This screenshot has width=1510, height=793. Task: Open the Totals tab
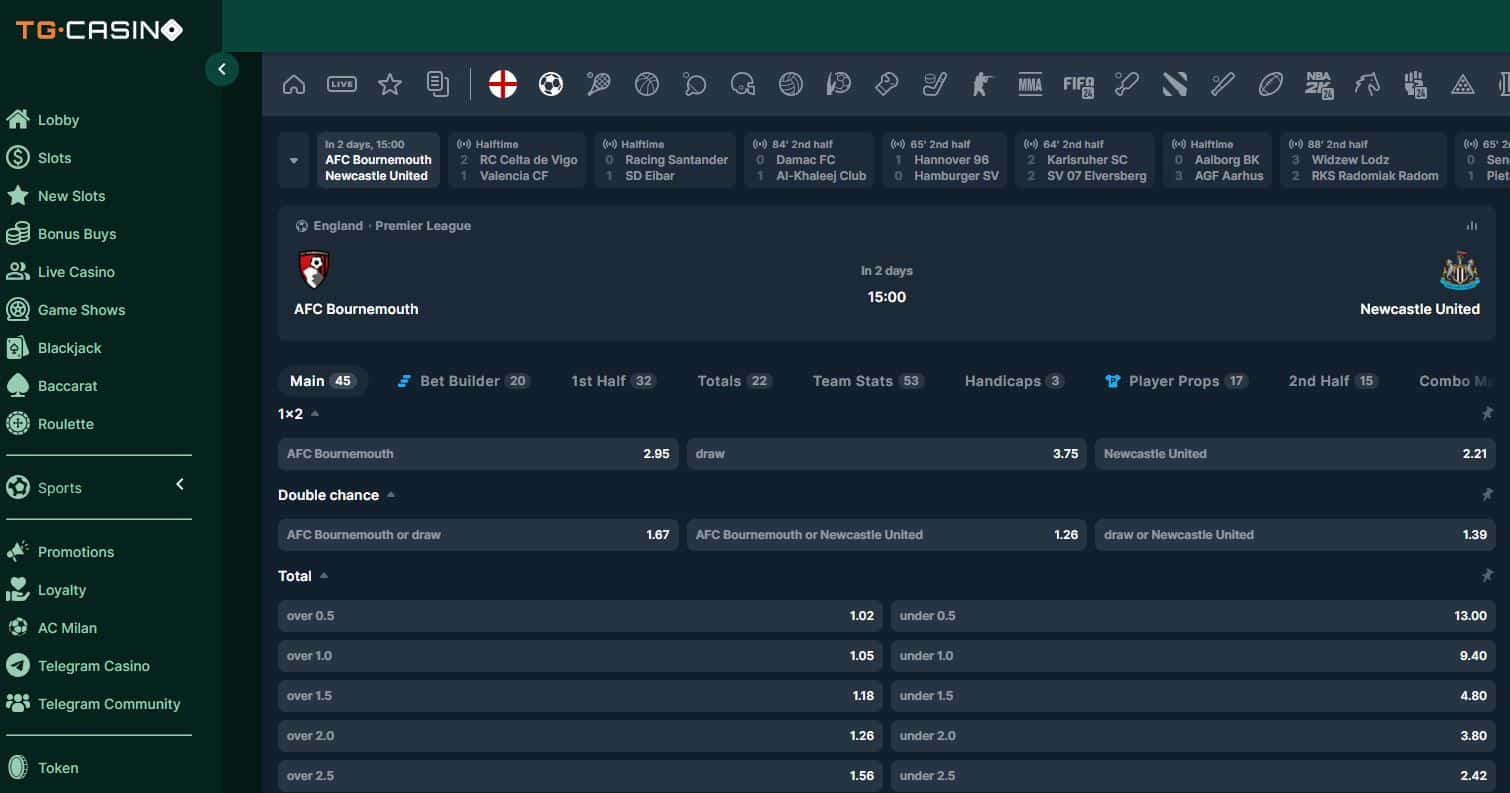click(x=734, y=381)
